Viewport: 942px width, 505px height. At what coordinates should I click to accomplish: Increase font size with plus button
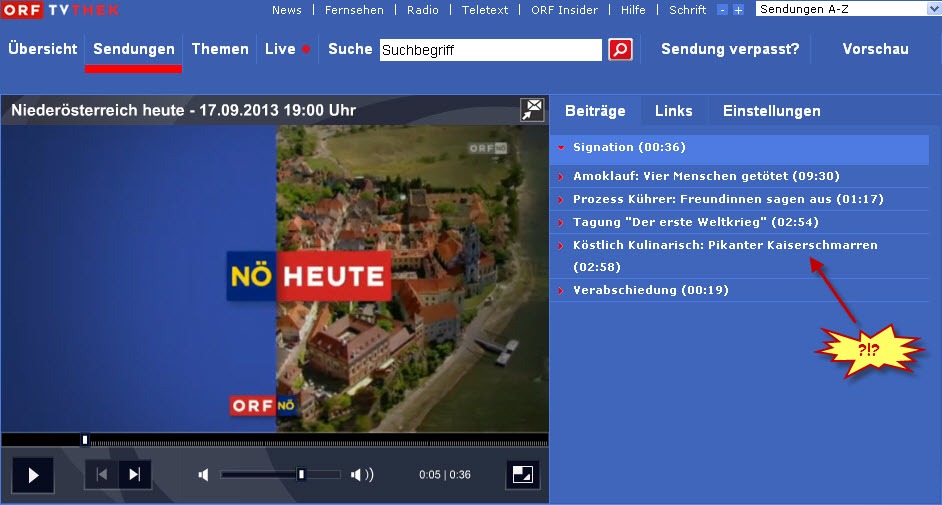pyautogui.click(x=738, y=10)
